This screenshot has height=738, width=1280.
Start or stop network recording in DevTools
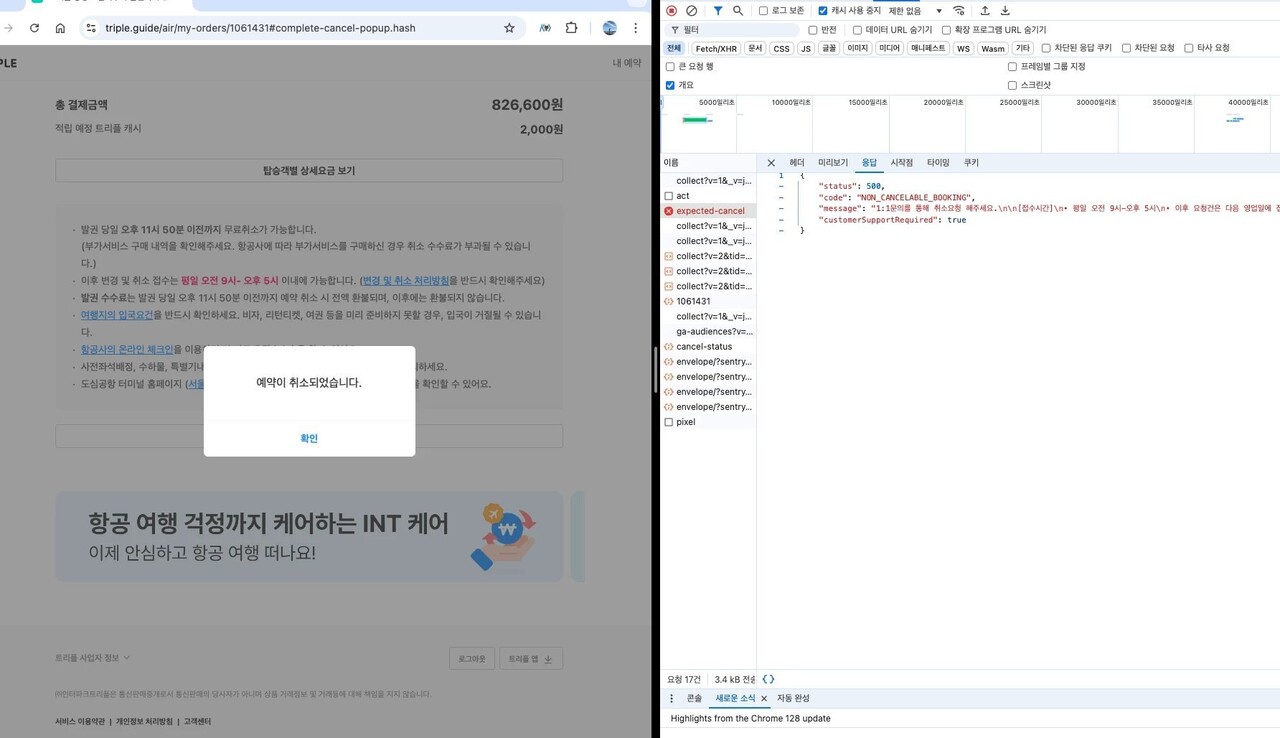(x=671, y=10)
